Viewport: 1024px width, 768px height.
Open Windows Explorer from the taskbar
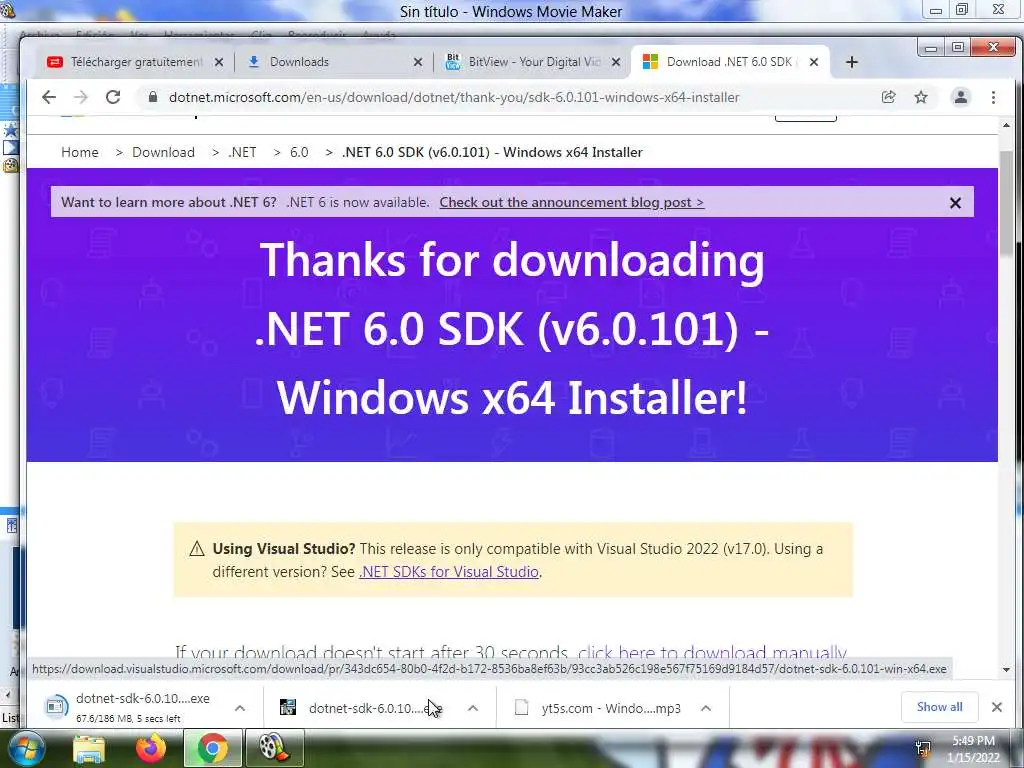[89, 748]
